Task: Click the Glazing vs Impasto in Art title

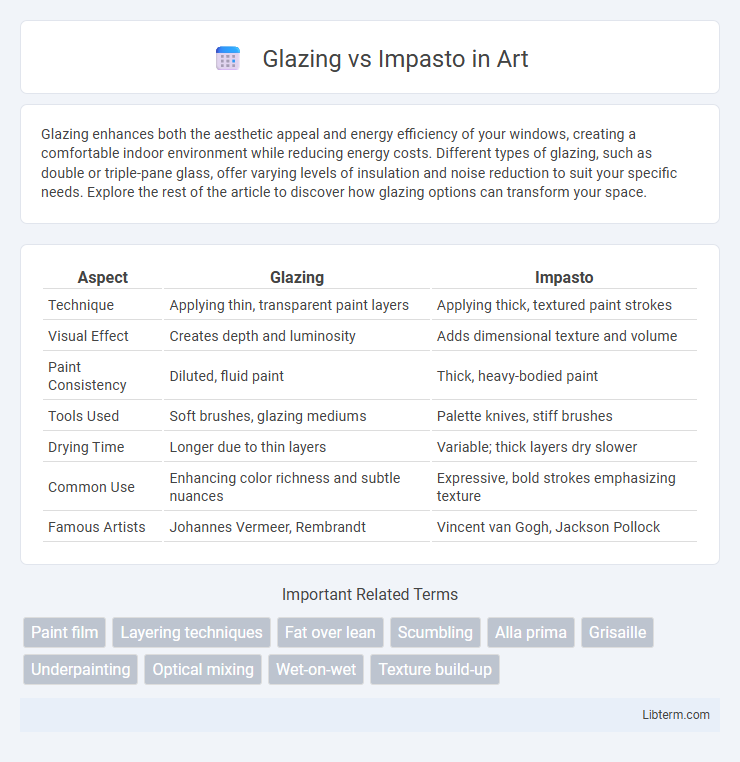Action: click(x=395, y=59)
